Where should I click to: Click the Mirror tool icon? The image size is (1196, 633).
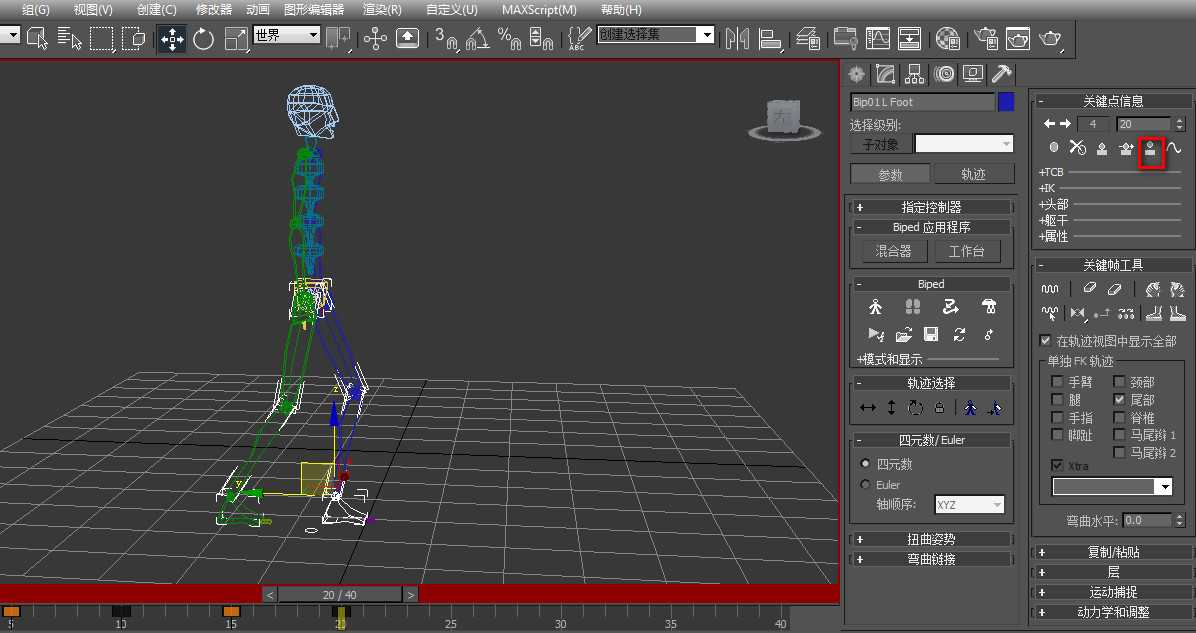pyautogui.click(x=737, y=38)
